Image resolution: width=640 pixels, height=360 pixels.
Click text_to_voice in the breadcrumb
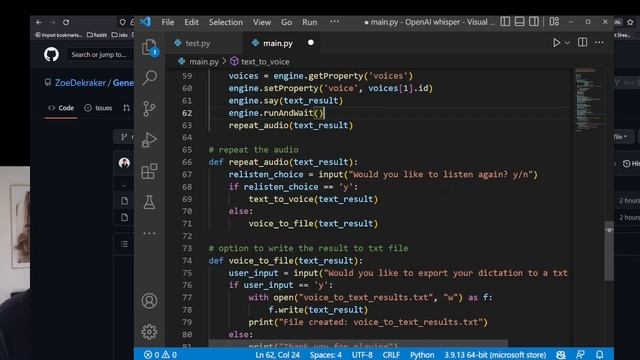coord(265,62)
